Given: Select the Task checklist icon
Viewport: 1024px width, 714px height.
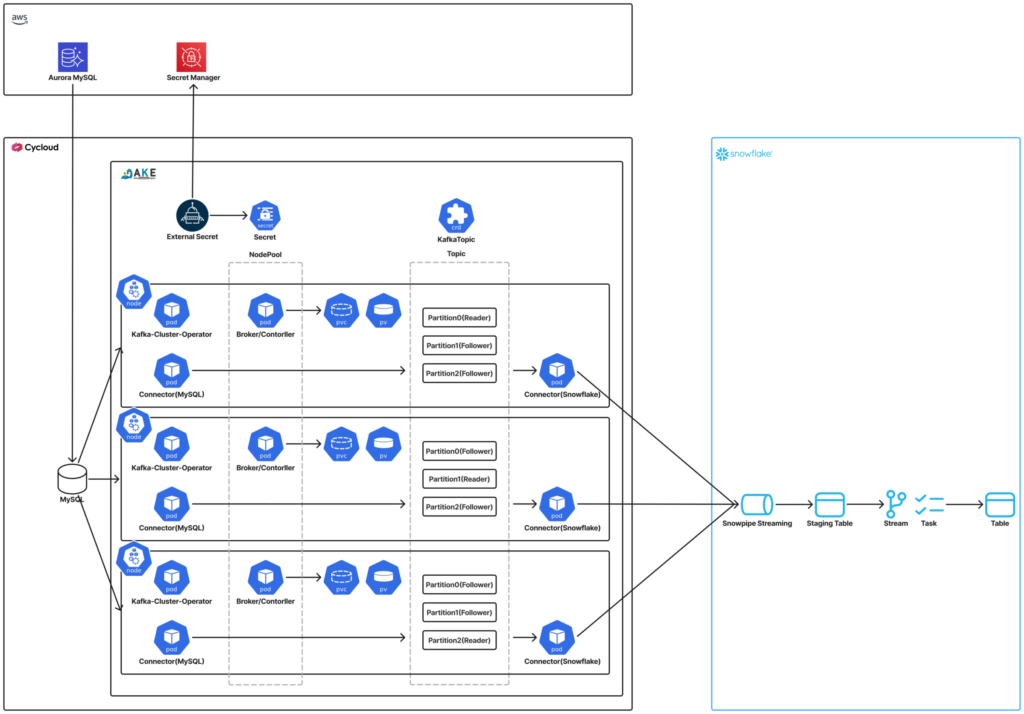Looking at the screenshot, I should (929, 503).
